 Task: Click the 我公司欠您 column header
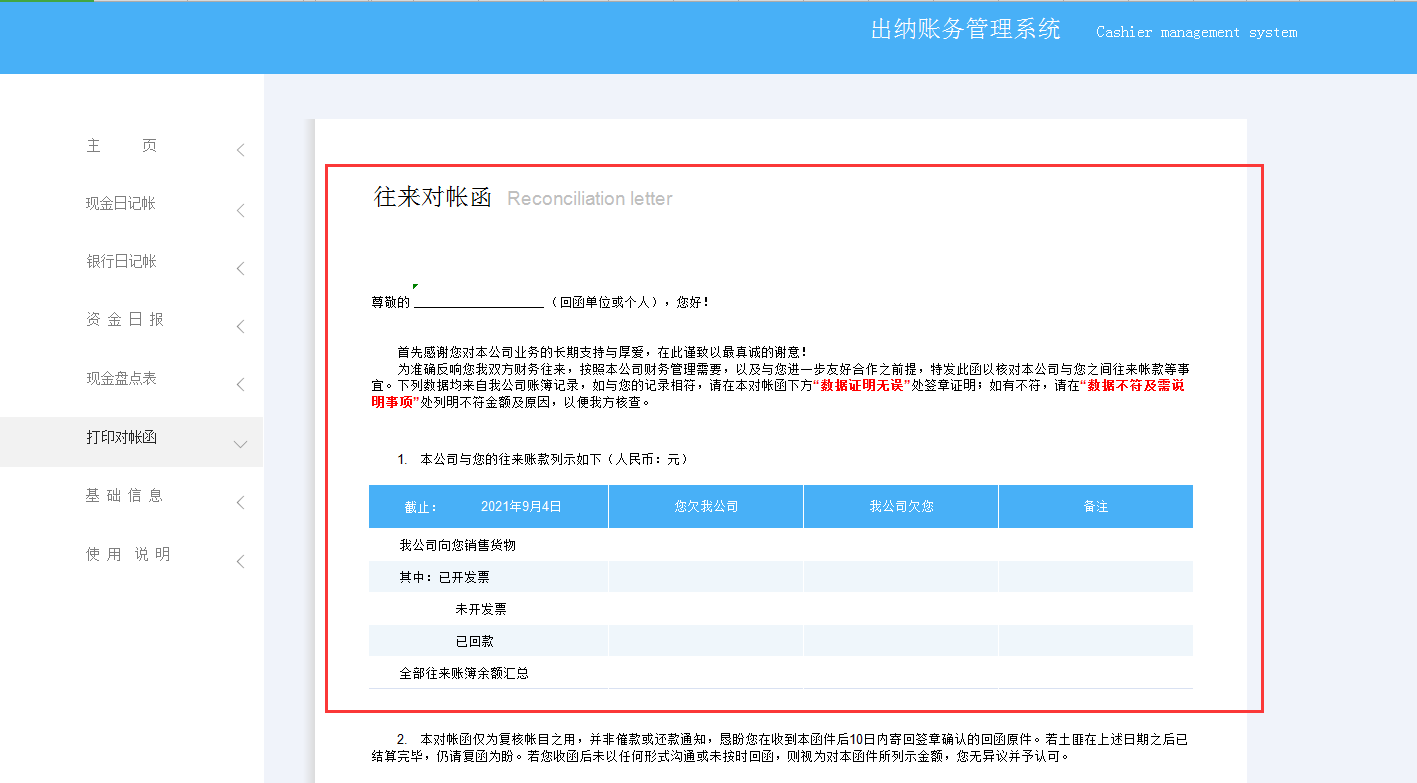pos(900,506)
